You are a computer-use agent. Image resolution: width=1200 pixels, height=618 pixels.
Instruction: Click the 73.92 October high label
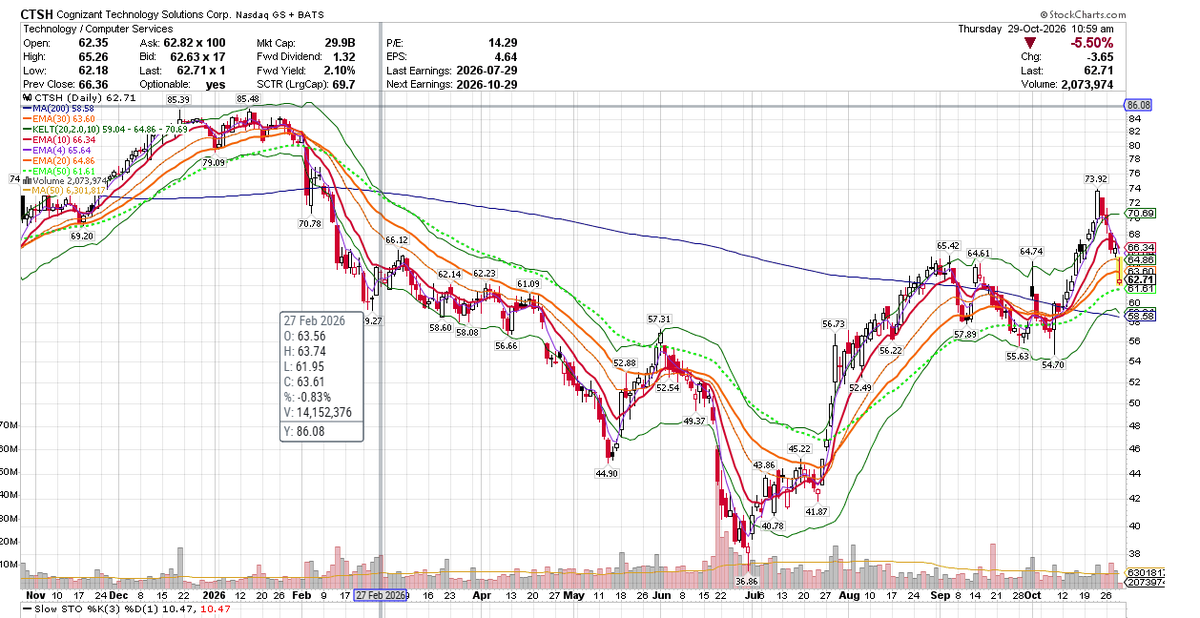coord(1097,179)
